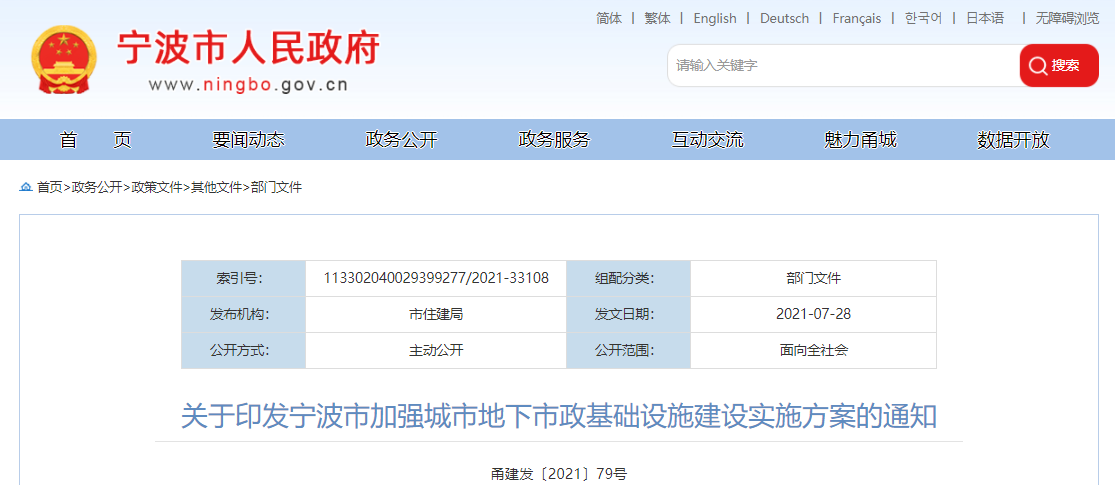The height and width of the screenshot is (485, 1115).
Task: Open the 政务服务 navigation item
Action: pyautogui.click(x=555, y=140)
